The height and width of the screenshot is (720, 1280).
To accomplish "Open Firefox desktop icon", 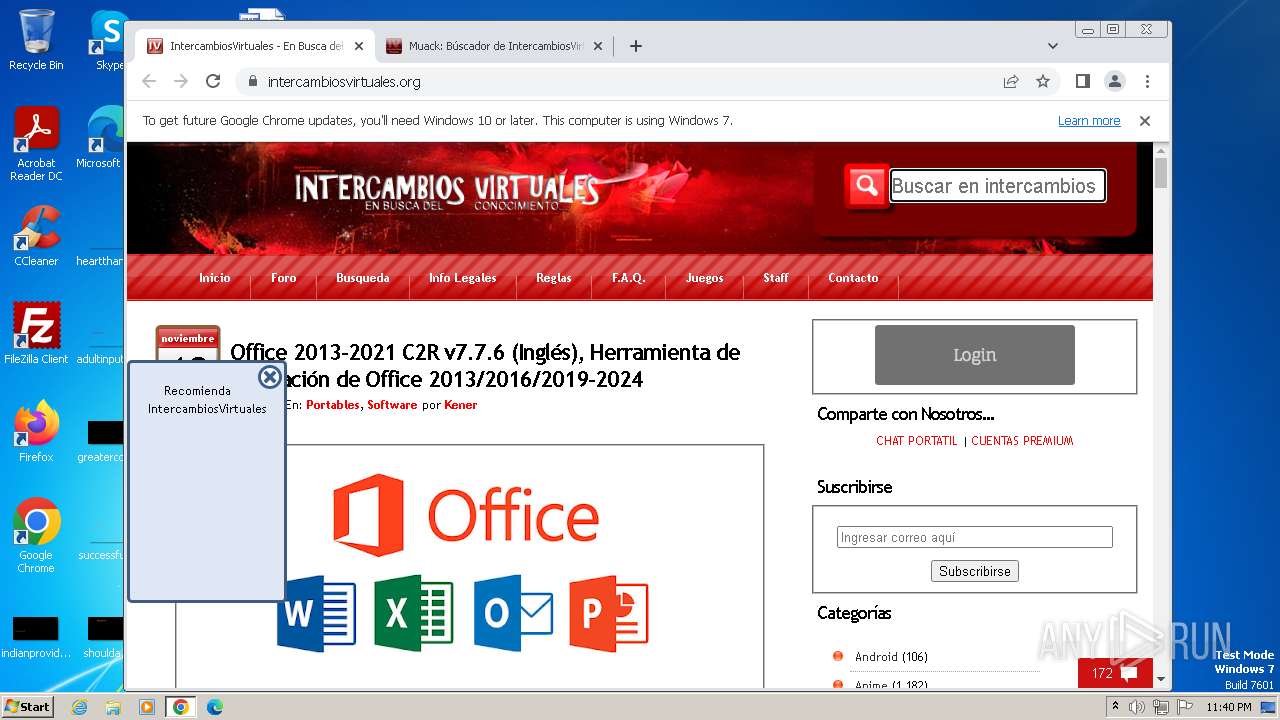I will click(36, 432).
